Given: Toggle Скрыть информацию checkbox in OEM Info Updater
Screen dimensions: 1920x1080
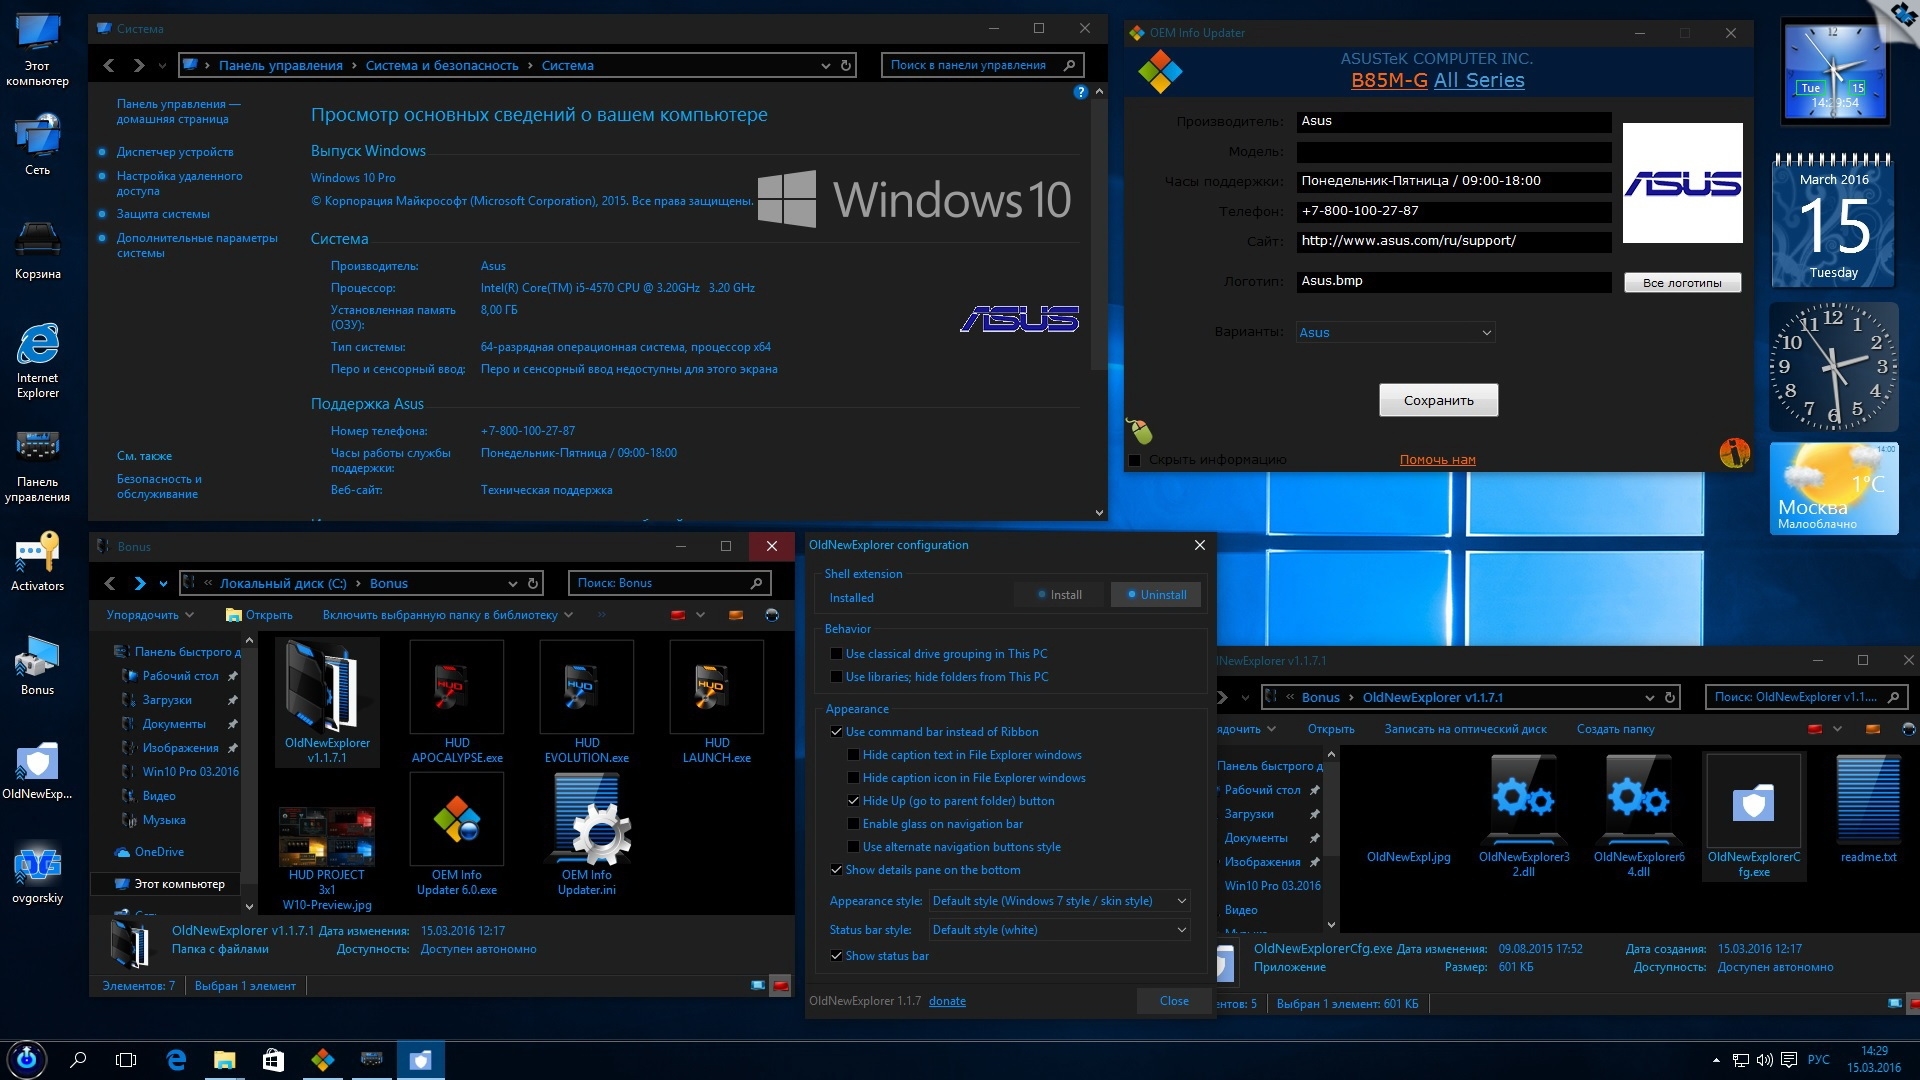Looking at the screenshot, I should [1135, 460].
